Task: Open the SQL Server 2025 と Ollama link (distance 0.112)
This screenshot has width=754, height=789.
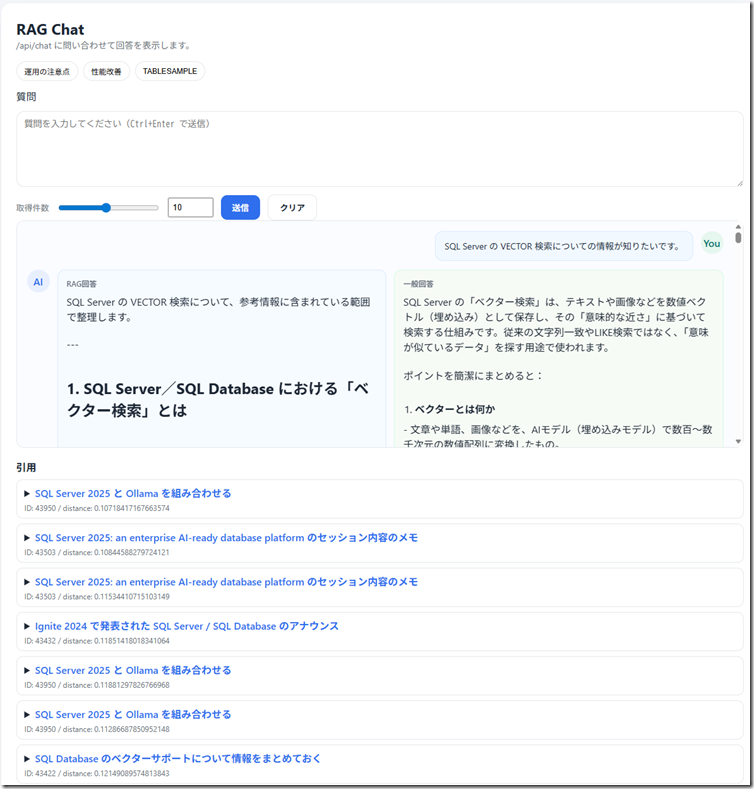Action: 133,715
